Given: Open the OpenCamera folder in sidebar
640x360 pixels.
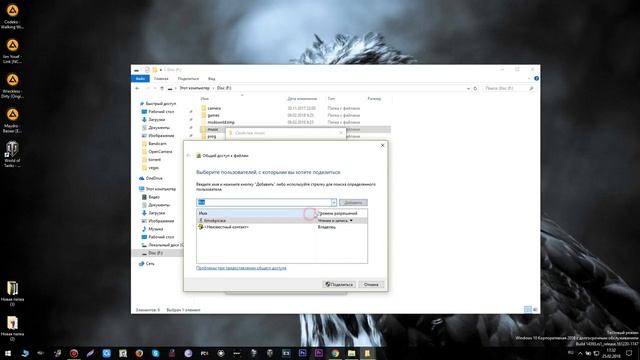Looking at the screenshot, I should pyautogui.click(x=160, y=151).
